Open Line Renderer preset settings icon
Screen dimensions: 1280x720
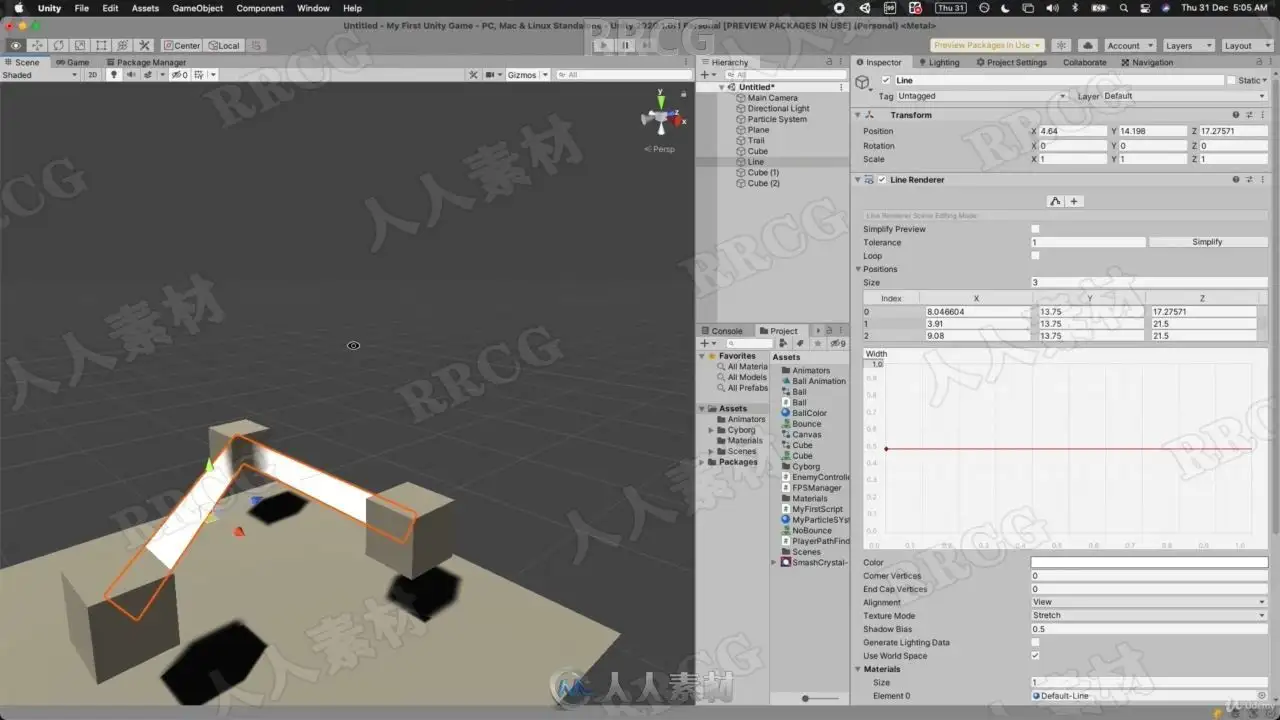[1249, 180]
